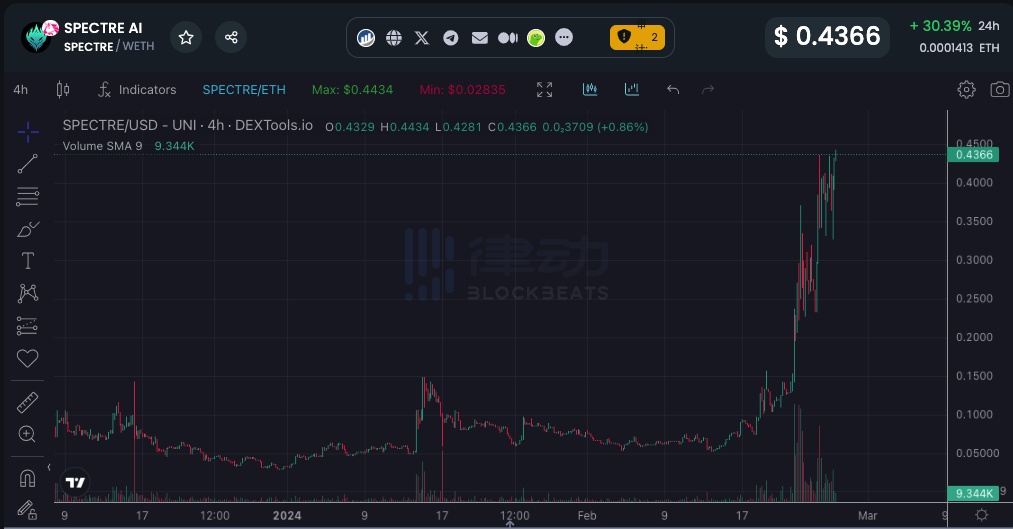Toggle magnet snap mode
Screen dimensions: 1013x529
(x=27, y=478)
